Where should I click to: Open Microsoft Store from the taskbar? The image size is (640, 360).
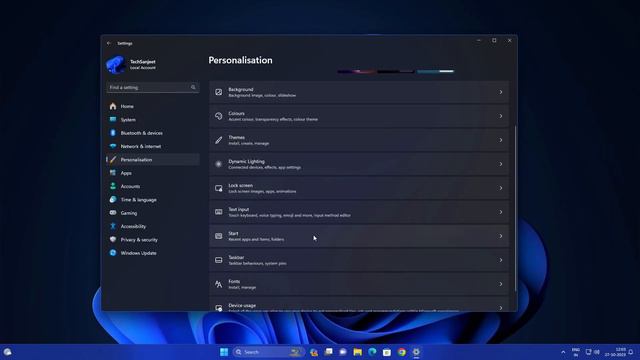(387, 352)
